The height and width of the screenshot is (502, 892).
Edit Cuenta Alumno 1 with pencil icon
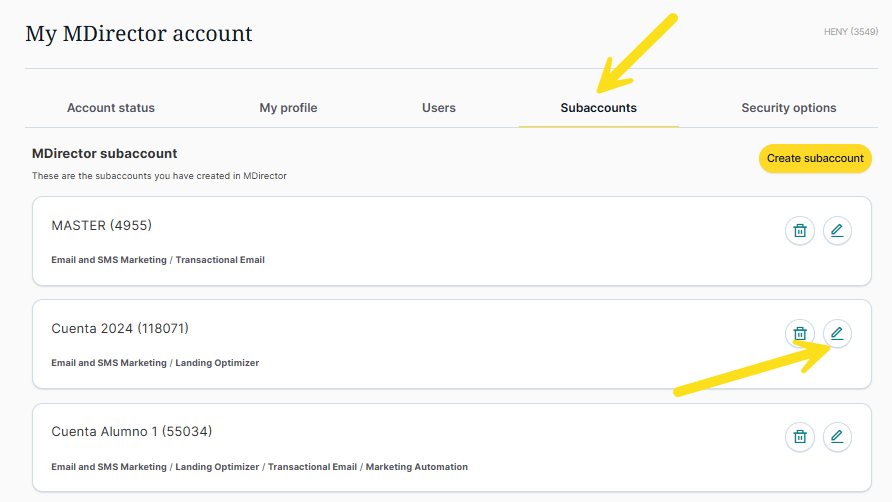[x=837, y=437]
